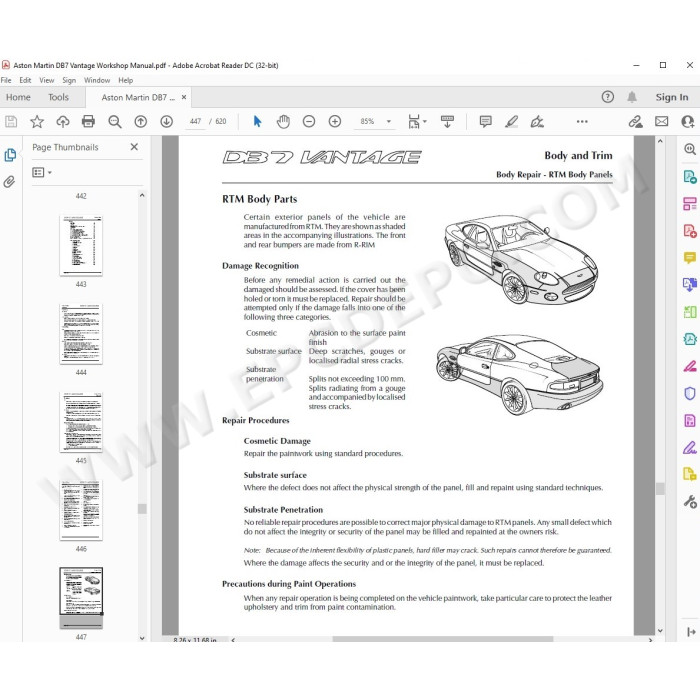Close the Aston Martin DB7 document tab
This screenshot has width=700, height=700.
(184, 97)
